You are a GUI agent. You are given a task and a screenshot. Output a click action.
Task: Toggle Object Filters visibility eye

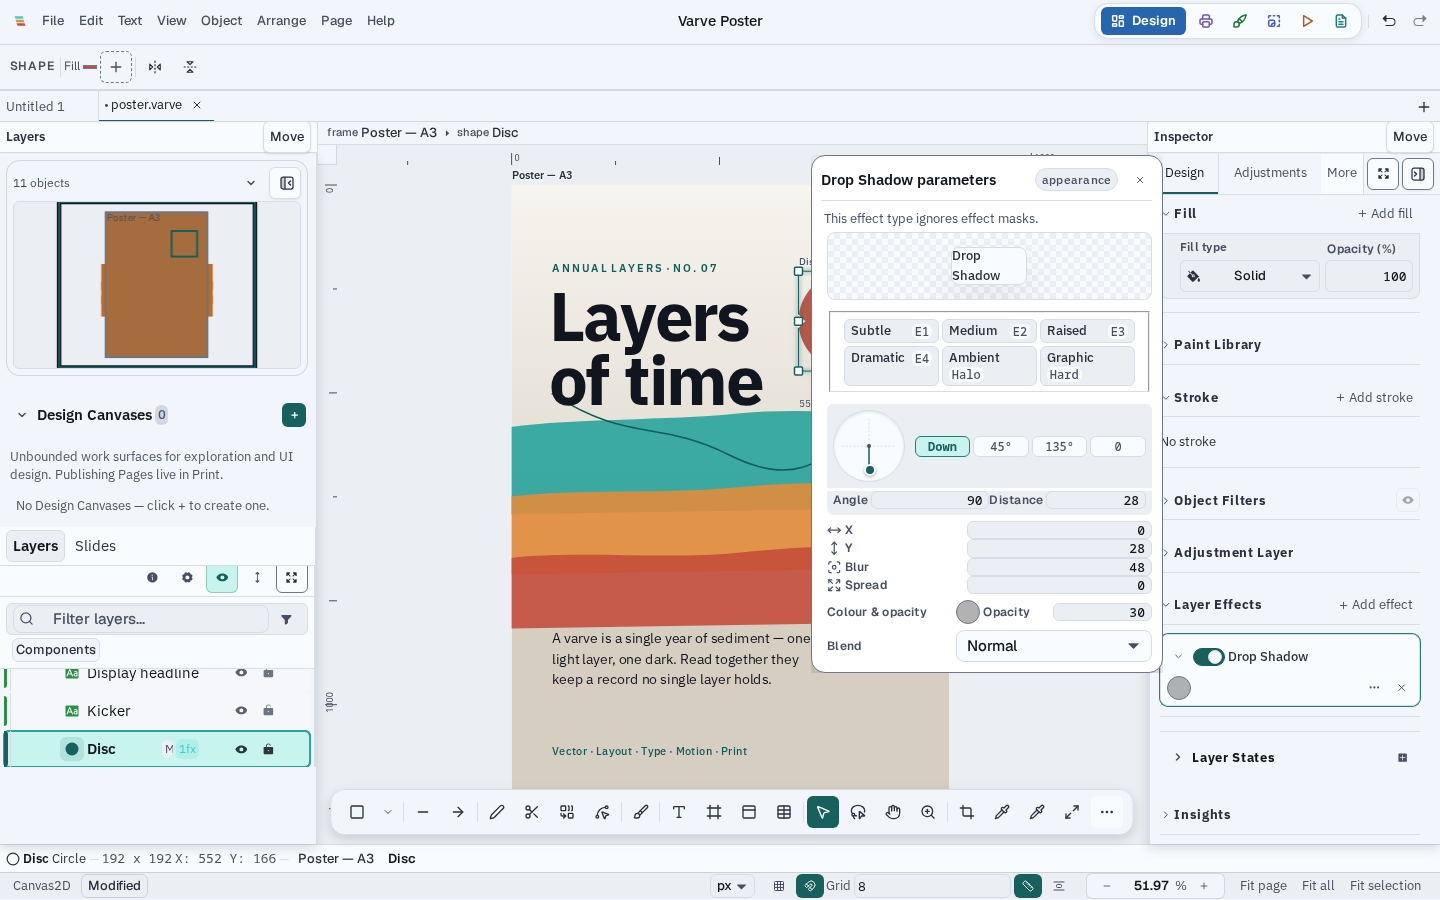point(1408,500)
